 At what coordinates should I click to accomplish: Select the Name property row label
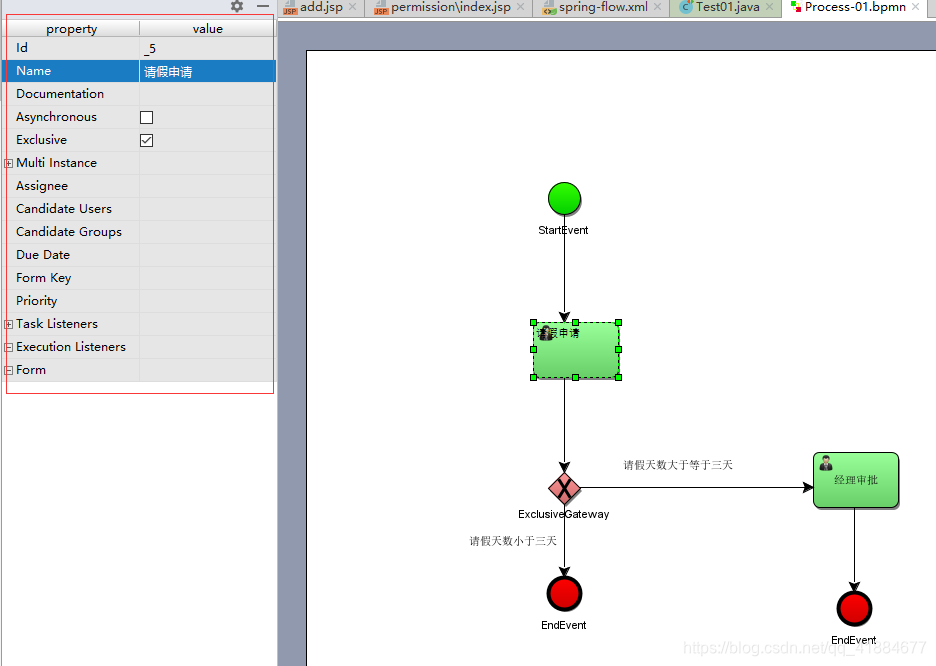pos(33,71)
